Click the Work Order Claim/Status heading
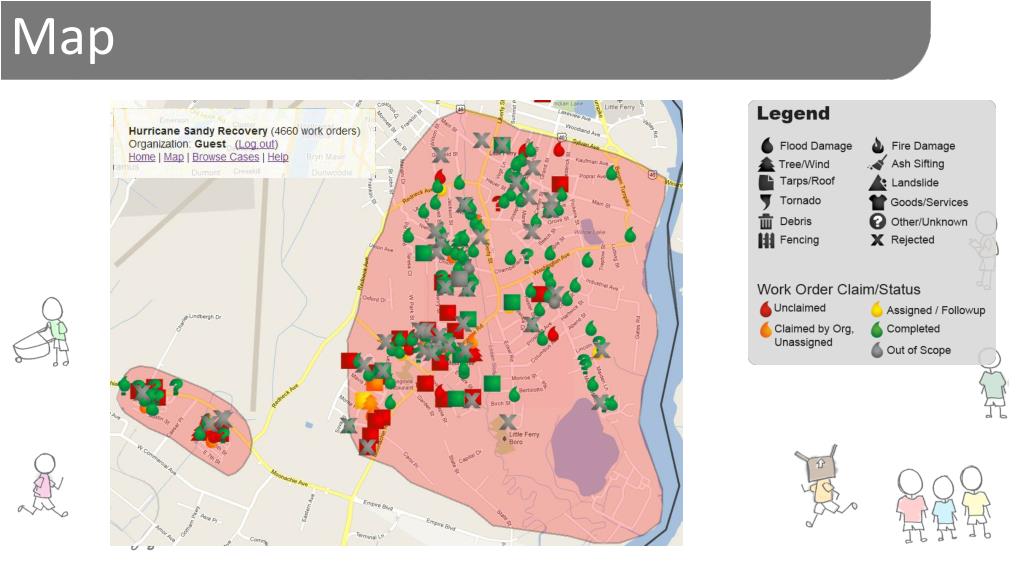 point(839,289)
